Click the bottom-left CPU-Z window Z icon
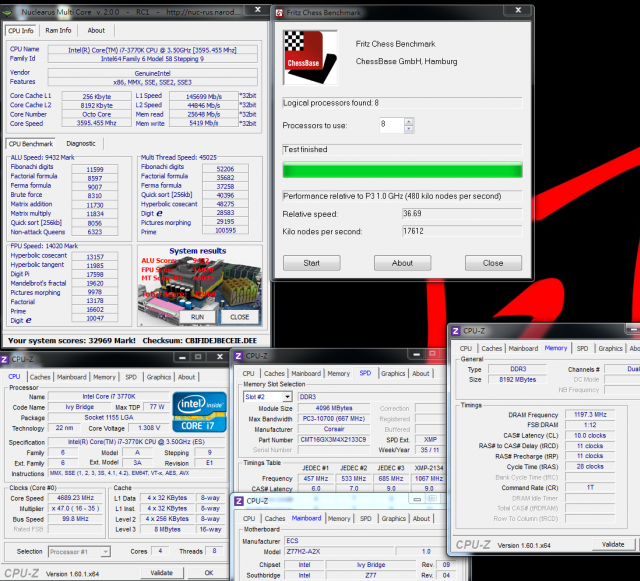Viewport: 640px width, 581px height. [4, 359]
